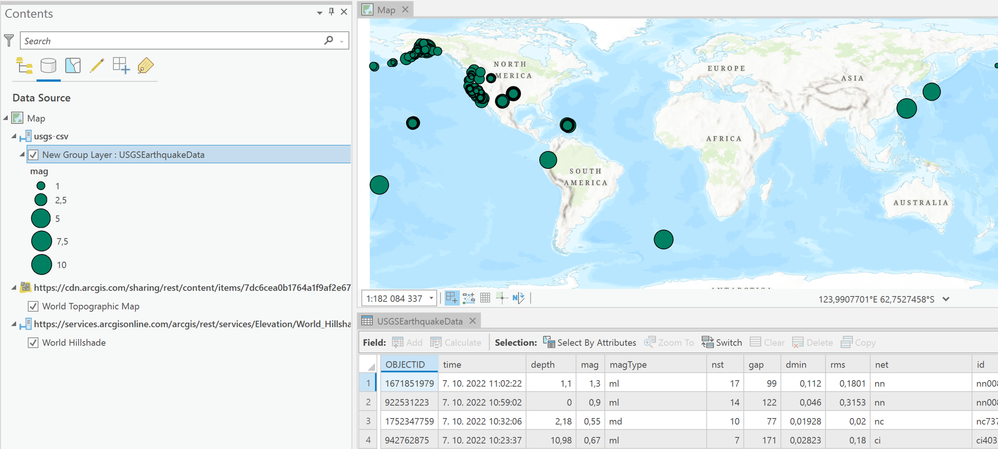Collapse the usgs-csv data source node

point(15,136)
